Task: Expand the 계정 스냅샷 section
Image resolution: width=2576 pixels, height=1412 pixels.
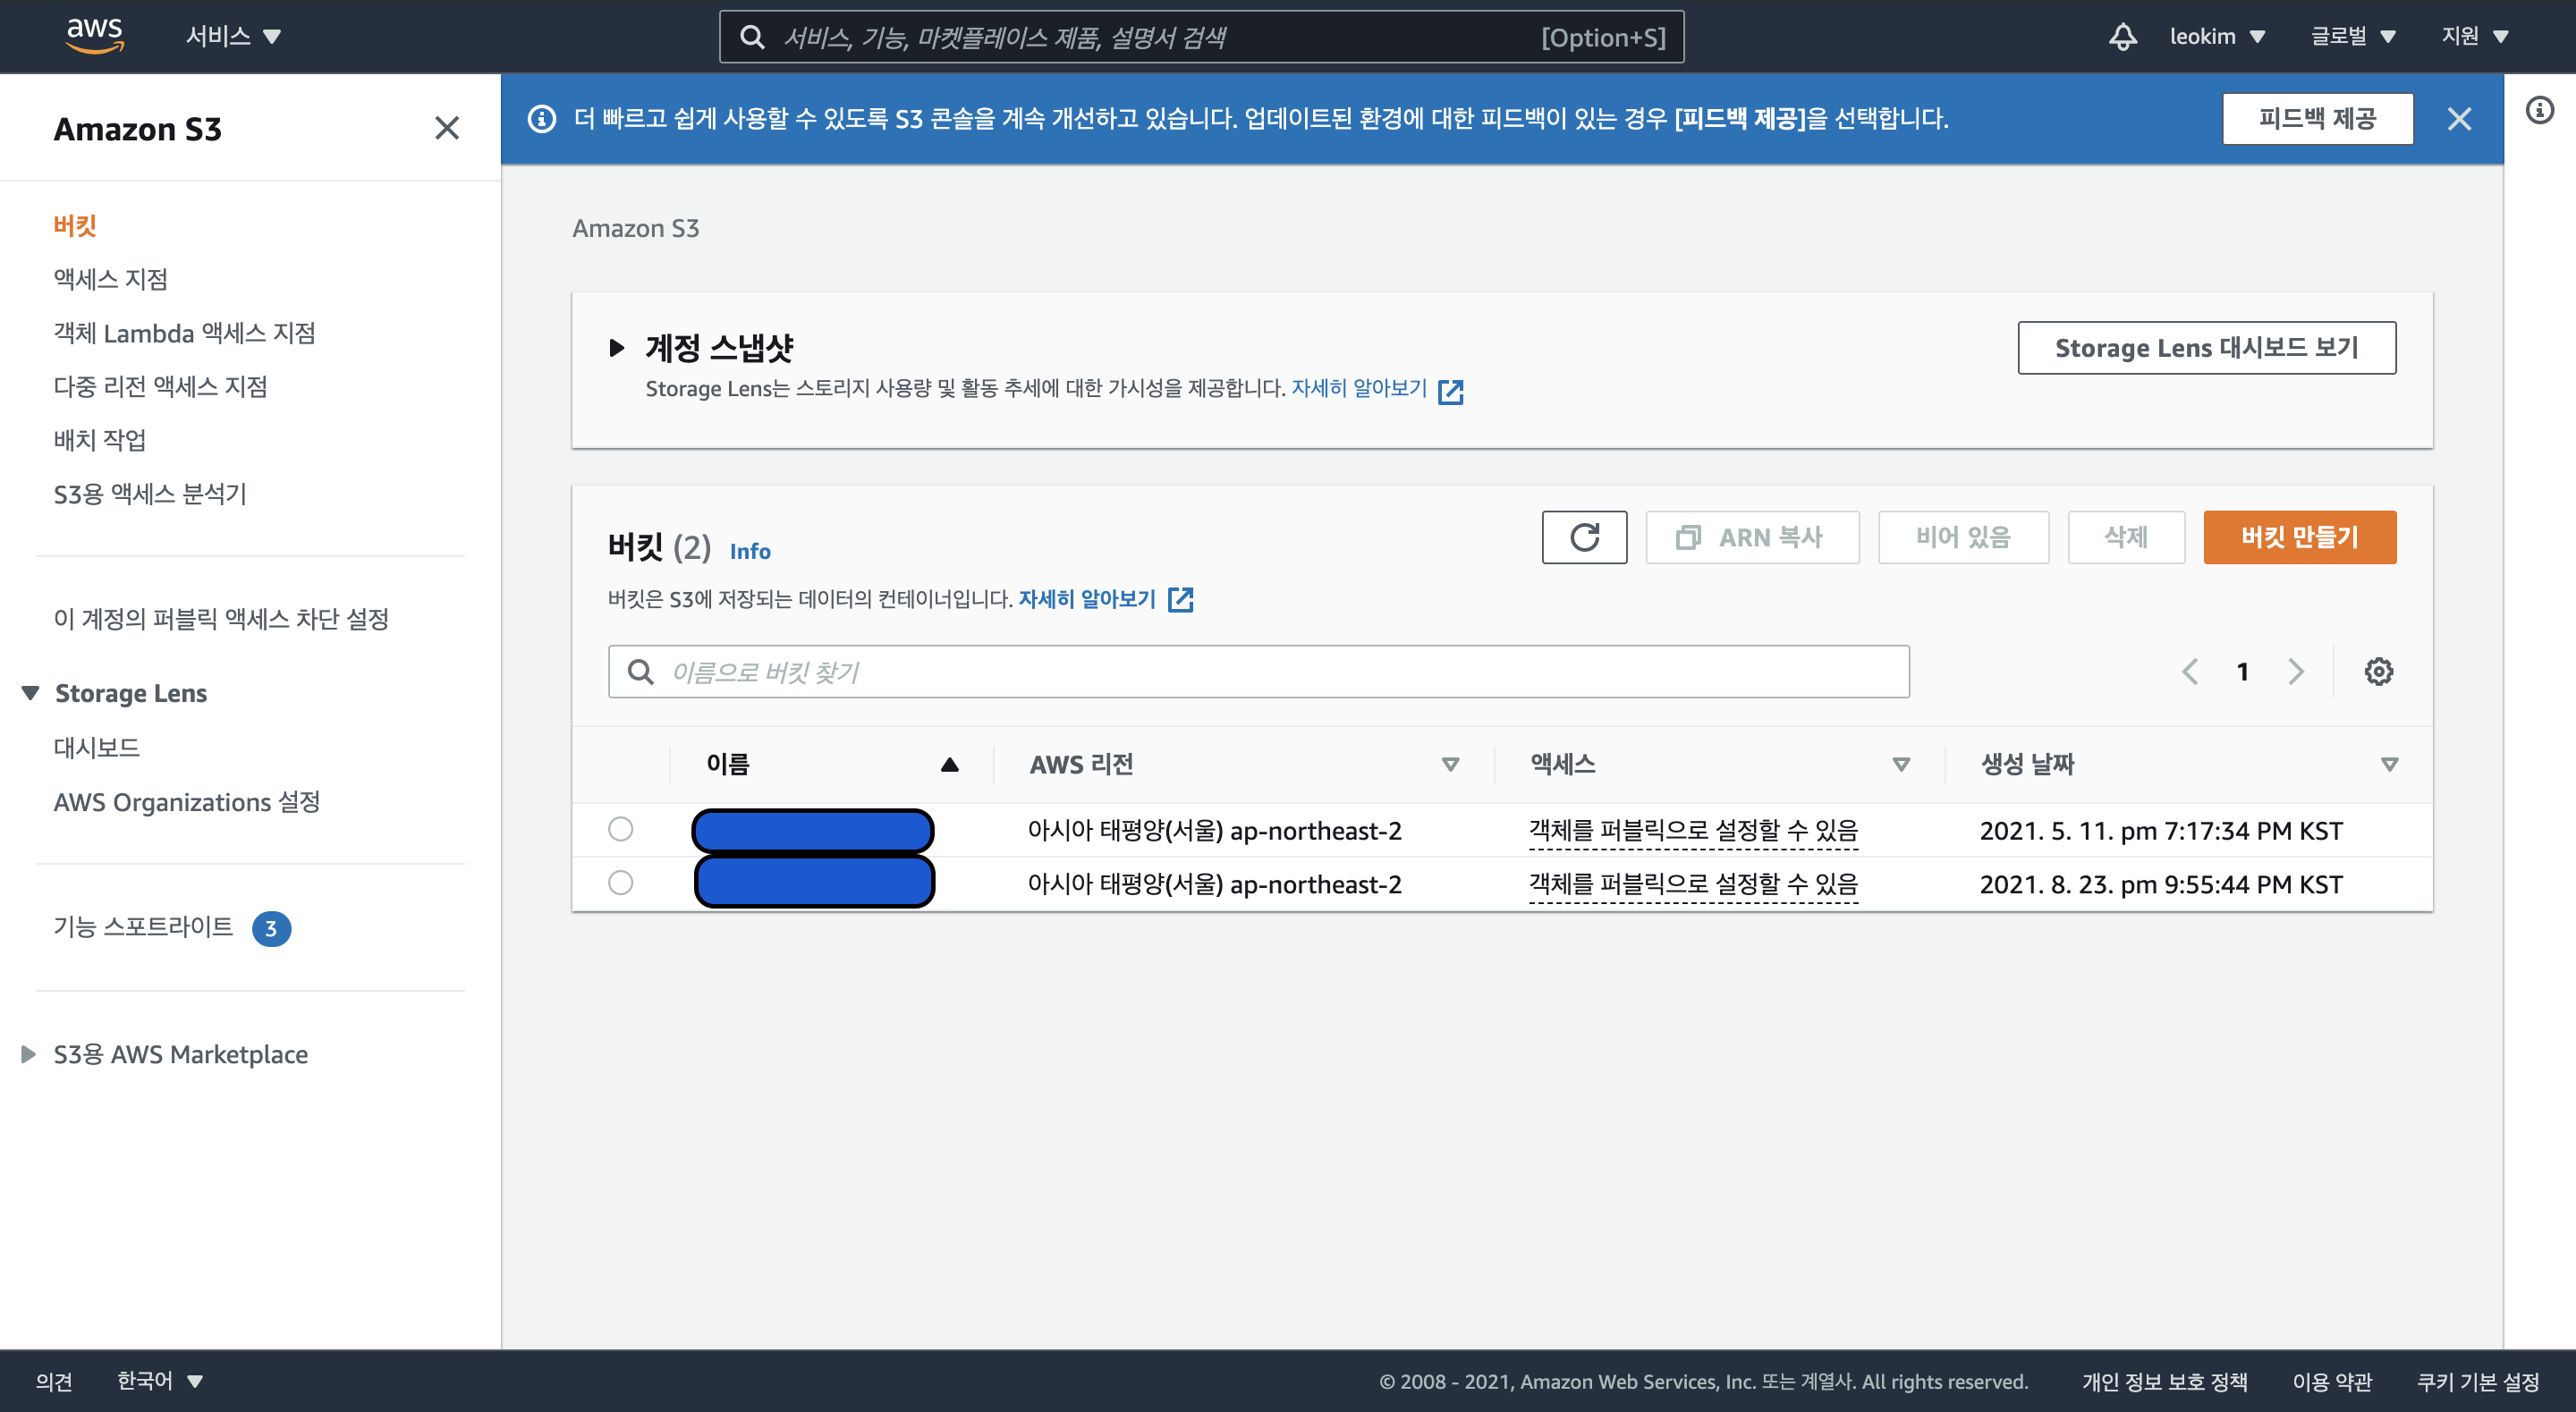Action: tap(616, 348)
